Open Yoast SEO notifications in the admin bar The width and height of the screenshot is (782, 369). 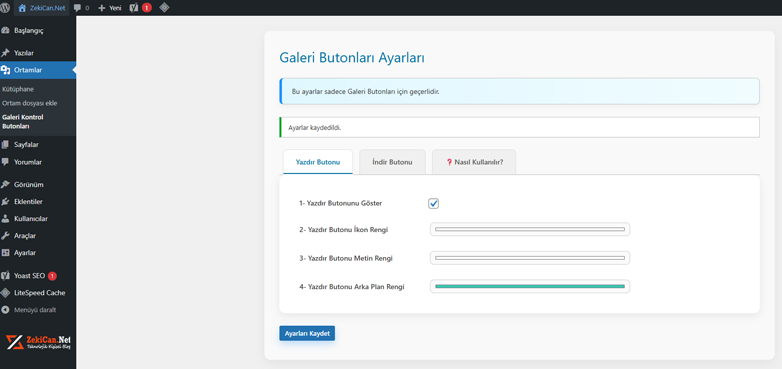coord(140,8)
